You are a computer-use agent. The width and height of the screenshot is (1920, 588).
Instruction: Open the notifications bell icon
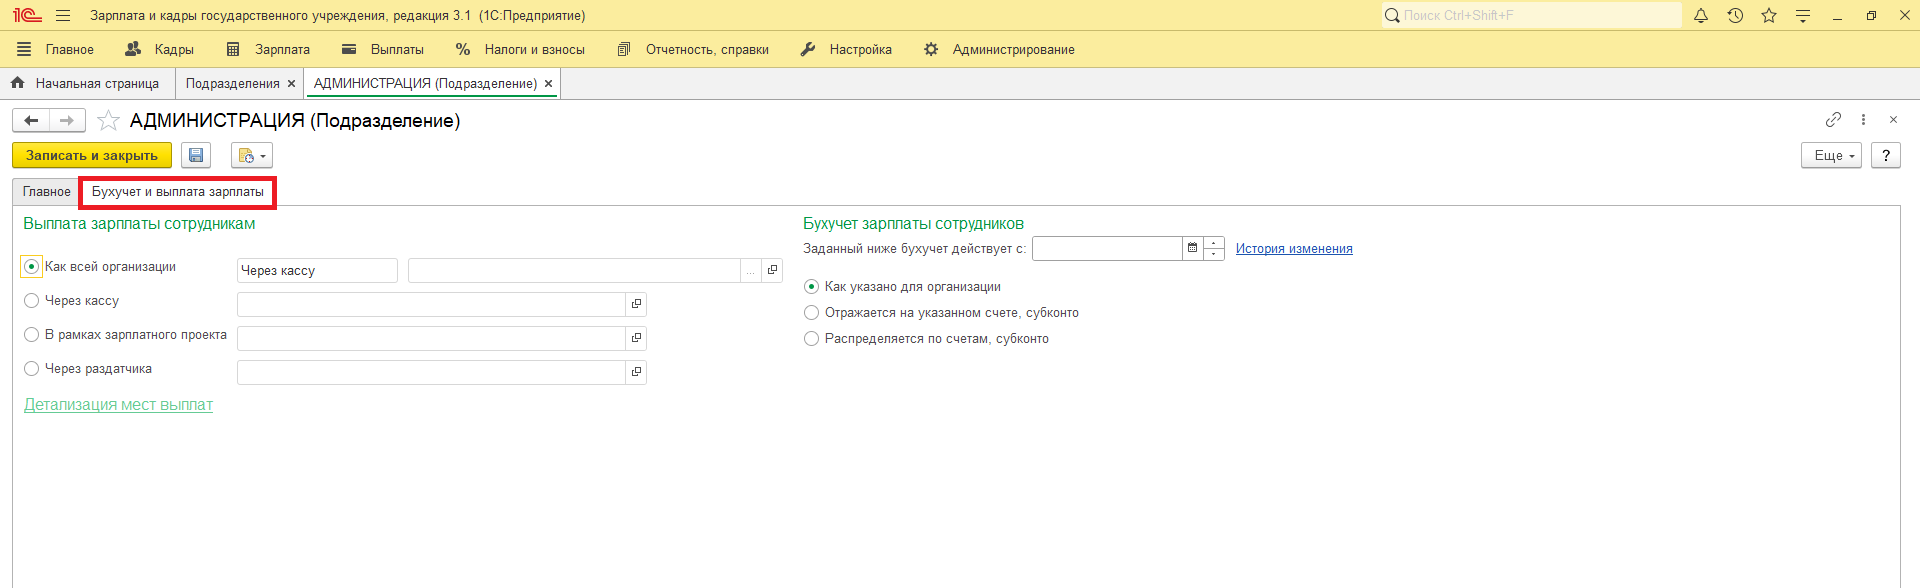coord(1701,16)
